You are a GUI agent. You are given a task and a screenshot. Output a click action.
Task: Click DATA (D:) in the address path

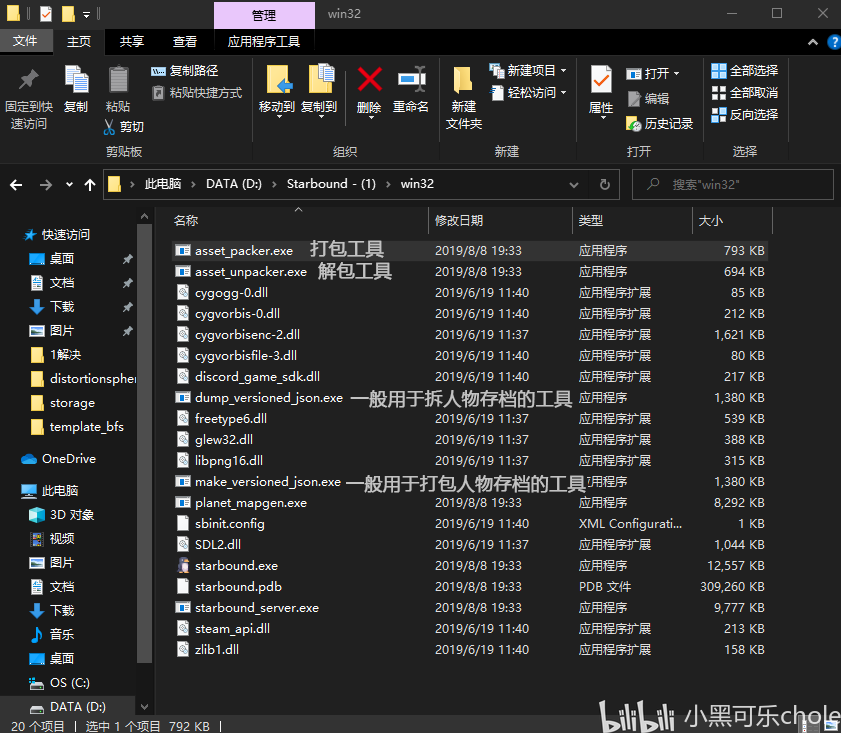(x=234, y=184)
